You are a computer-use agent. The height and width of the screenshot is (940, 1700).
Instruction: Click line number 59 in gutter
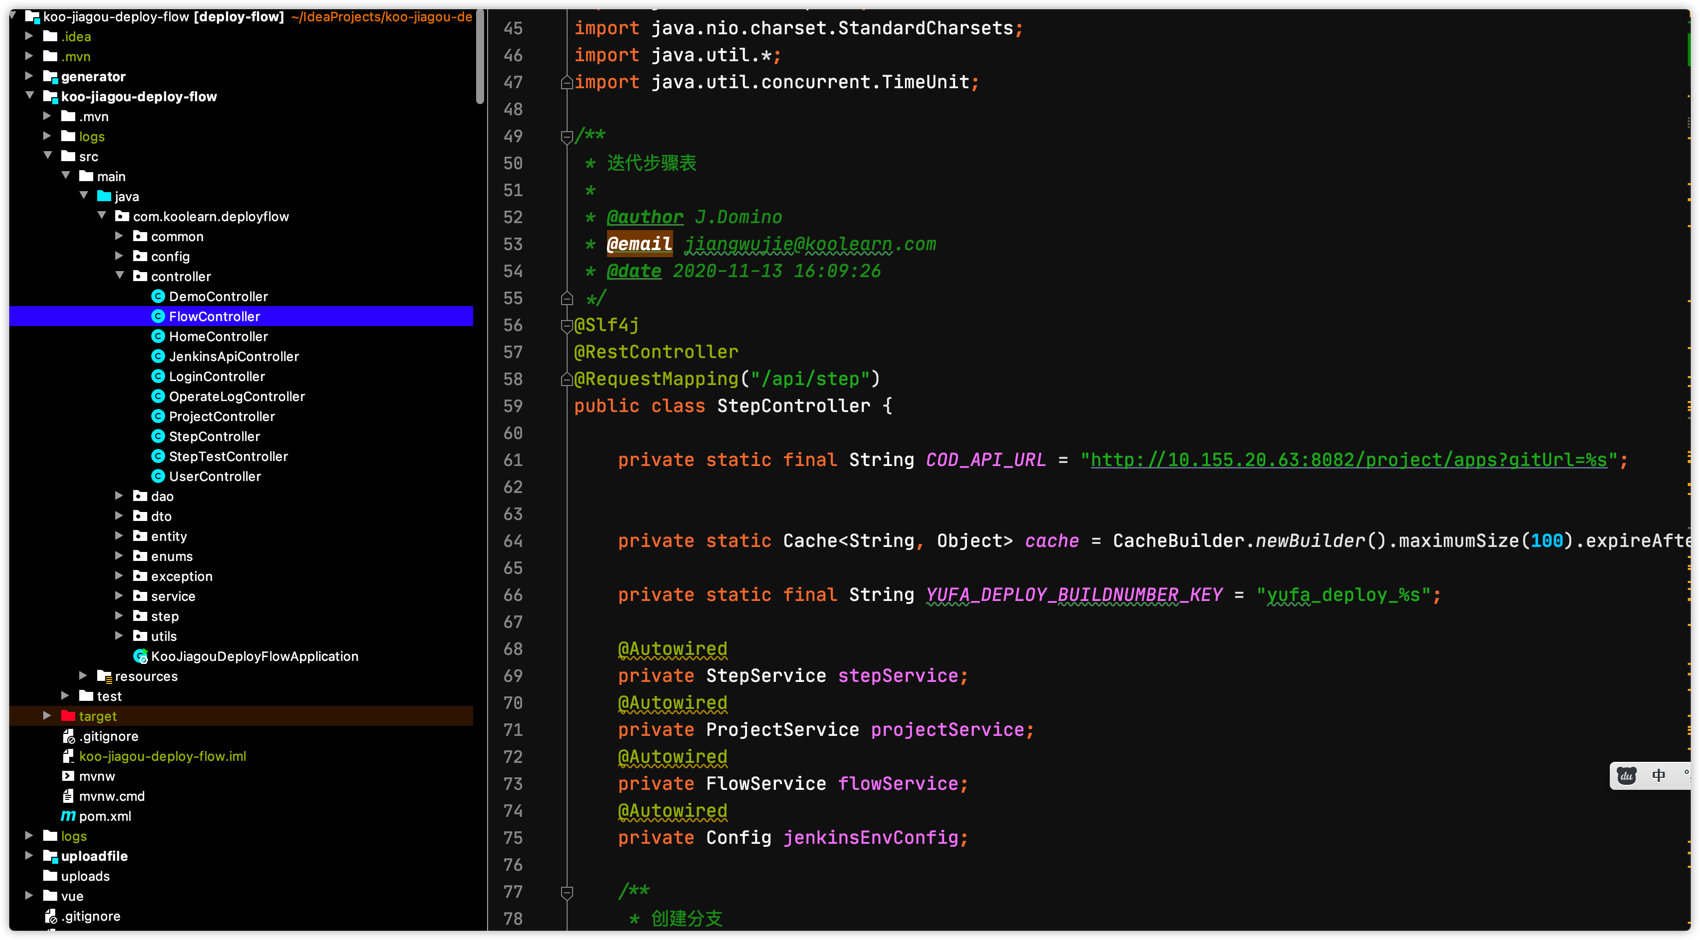coord(512,406)
